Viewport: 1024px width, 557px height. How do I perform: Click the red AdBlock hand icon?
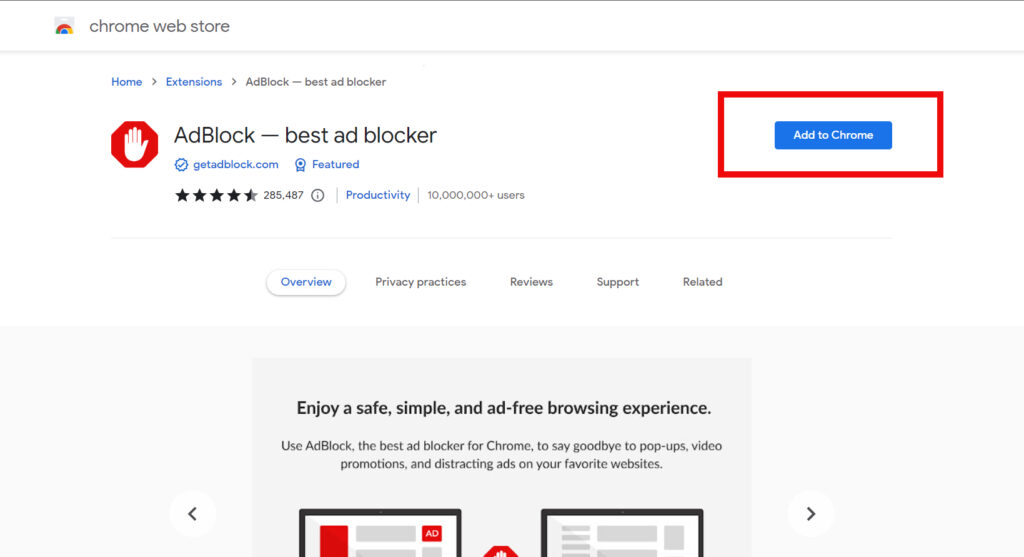tap(135, 144)
